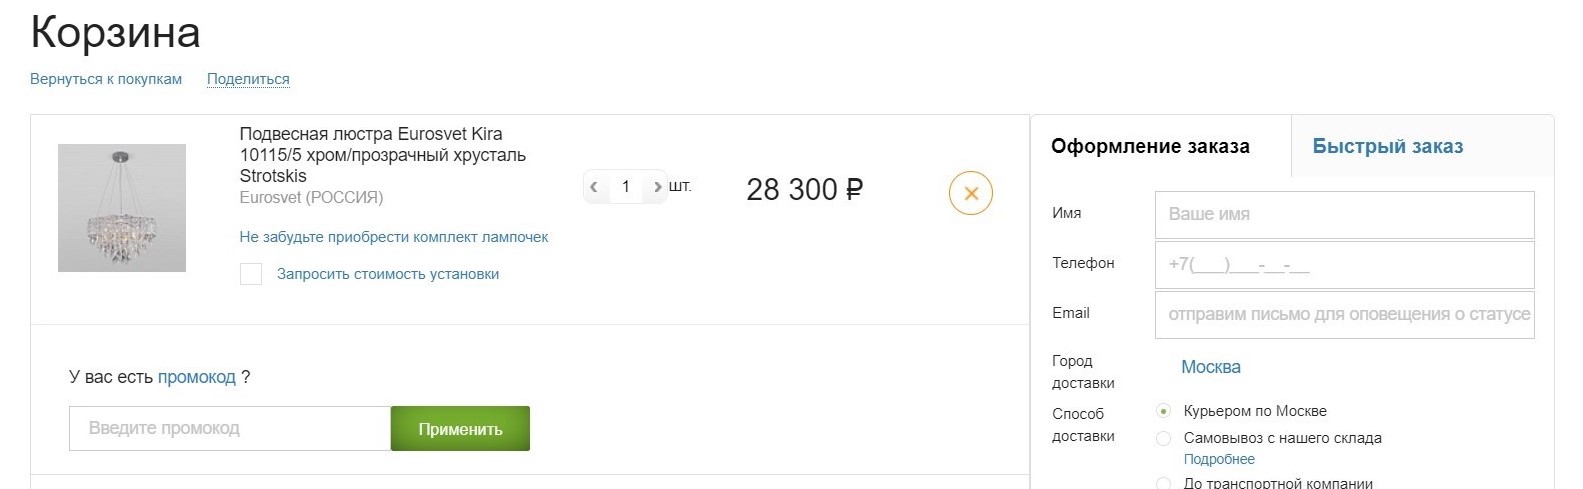Remove the Eurosvet Kira chandelier from cart

pos(970,194)
